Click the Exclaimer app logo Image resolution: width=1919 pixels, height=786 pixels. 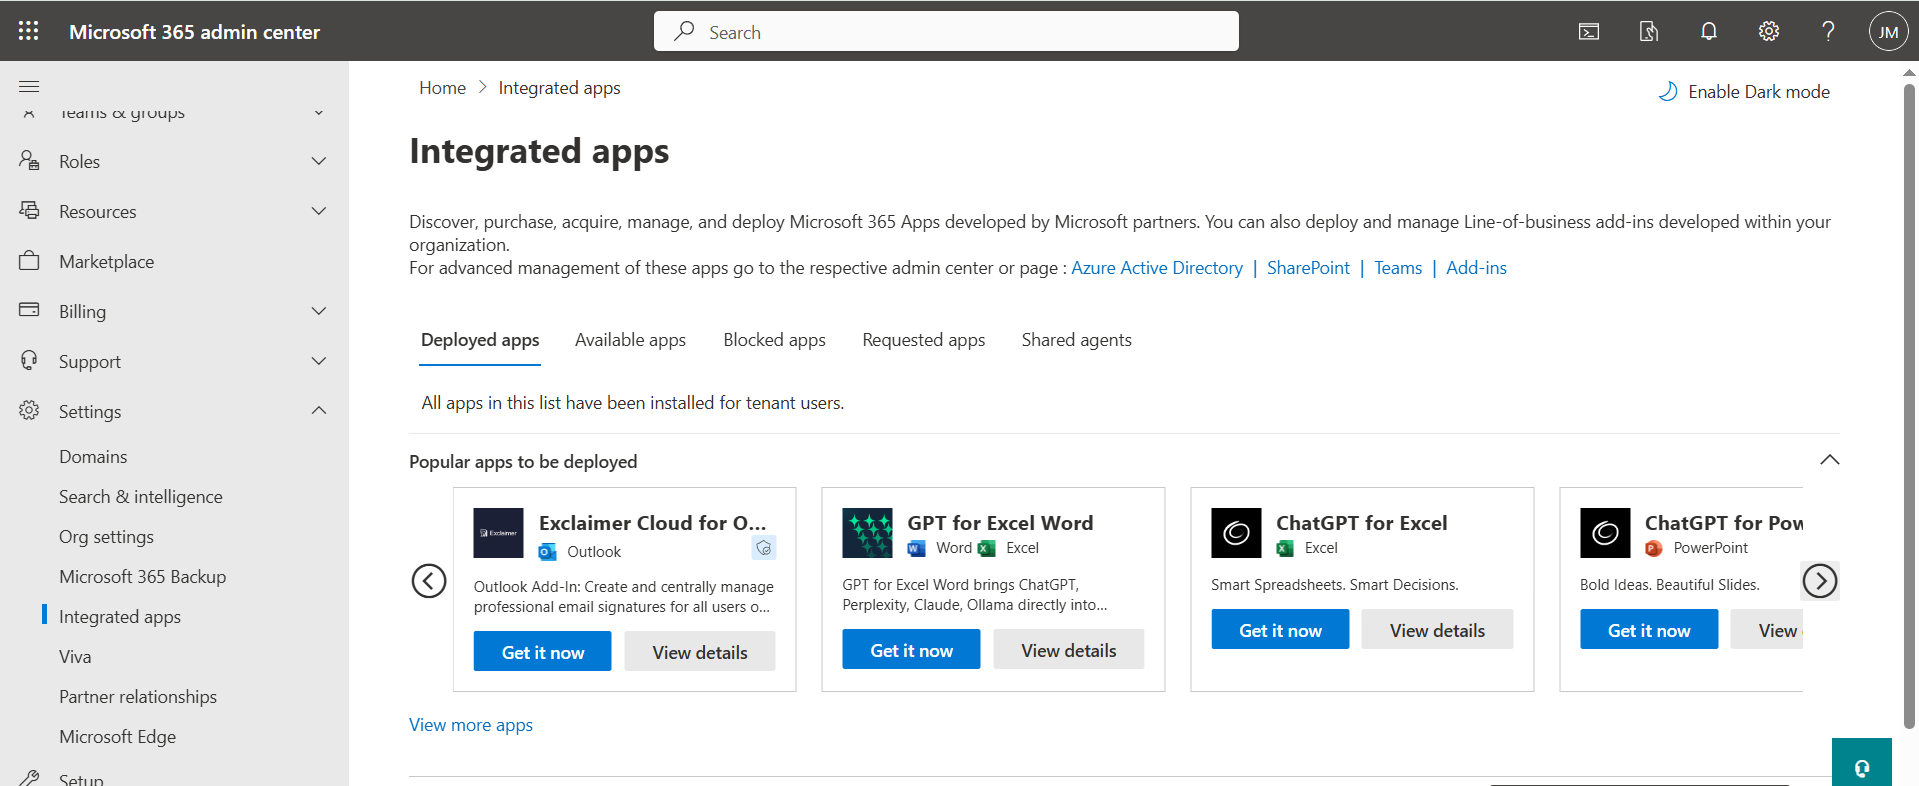(498, 533)
